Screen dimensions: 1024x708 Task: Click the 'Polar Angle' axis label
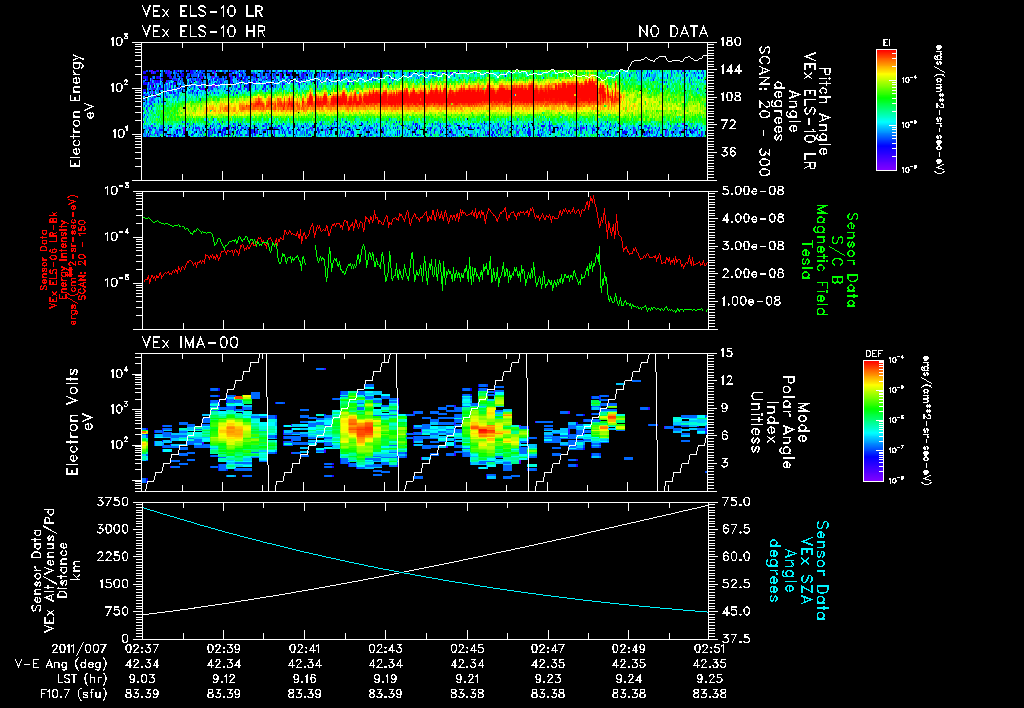point(788,422)
